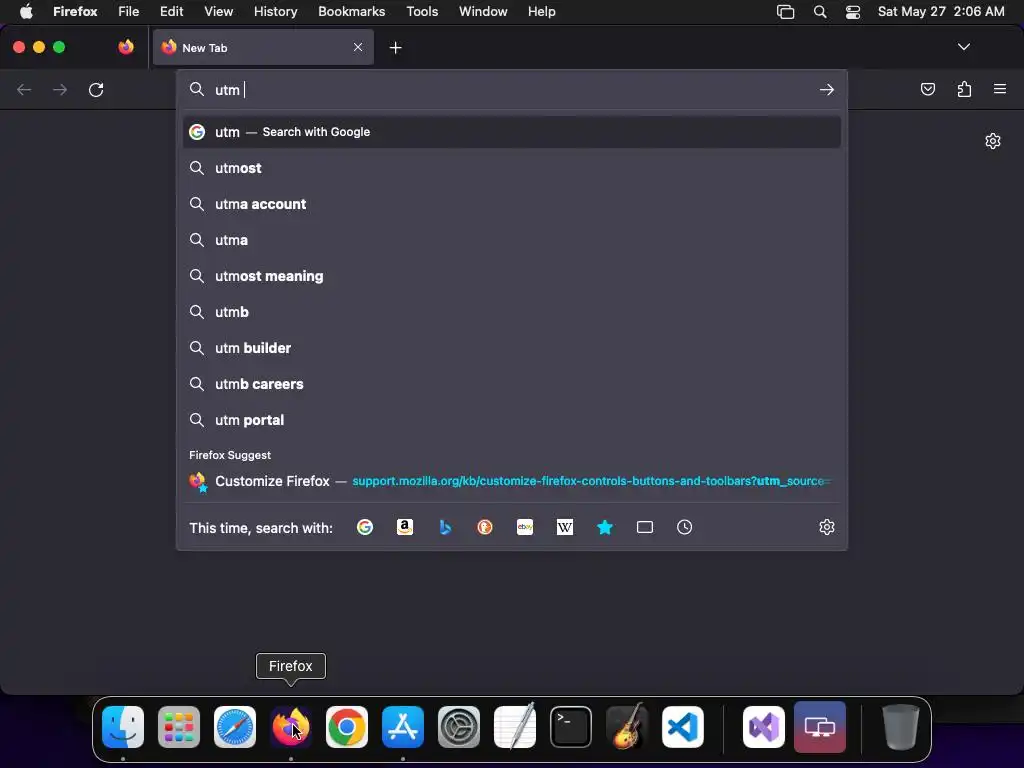Choose 'utm — Search with Google' result
Screen dimensions: 1024x768
[x=512, y=132]
